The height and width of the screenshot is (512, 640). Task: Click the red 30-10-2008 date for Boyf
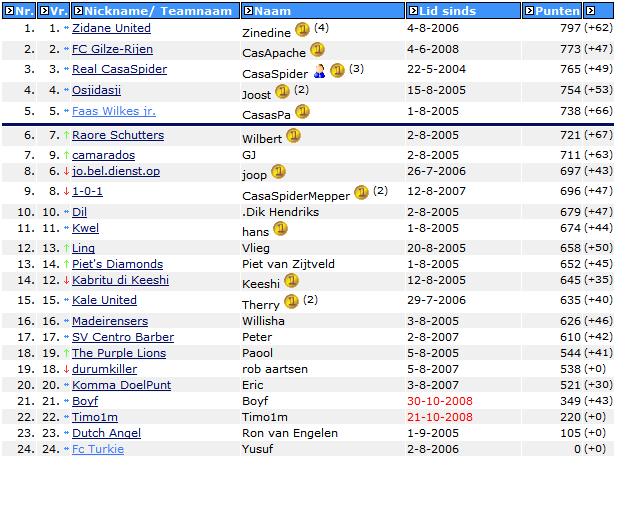click(x=433, y=401)
